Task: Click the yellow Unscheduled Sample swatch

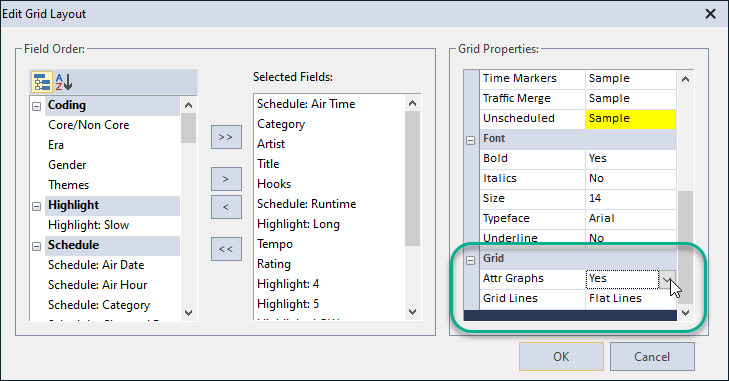Action: (630, 119)
